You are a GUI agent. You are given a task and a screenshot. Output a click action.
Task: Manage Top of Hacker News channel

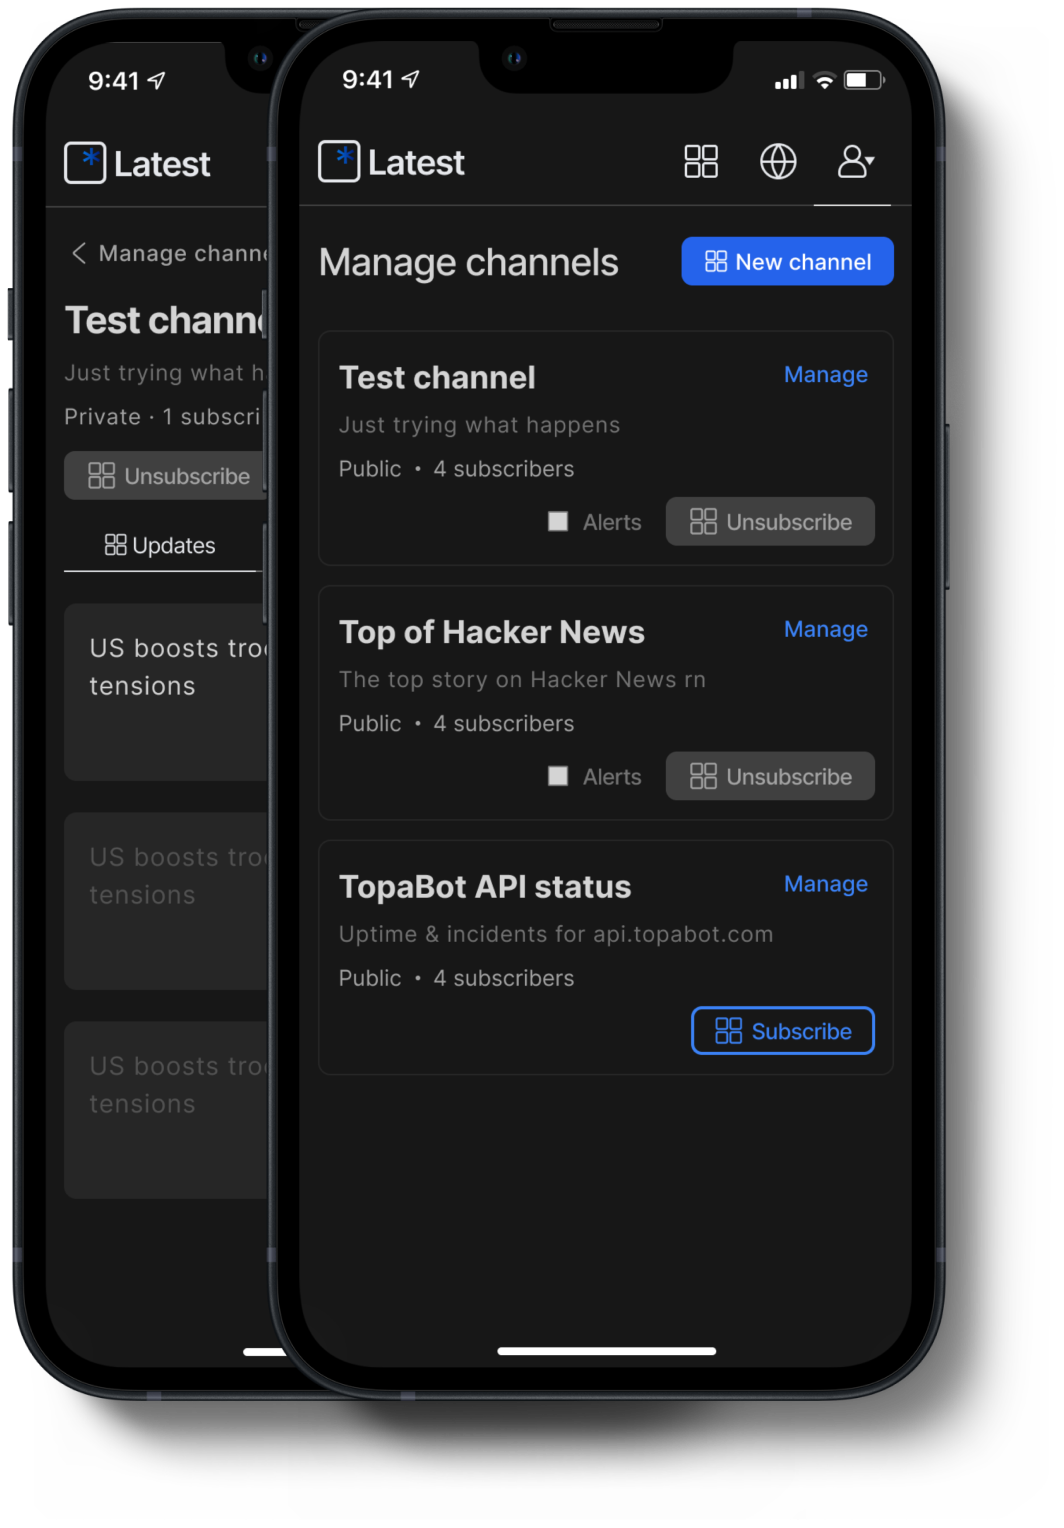click(825, 630)
